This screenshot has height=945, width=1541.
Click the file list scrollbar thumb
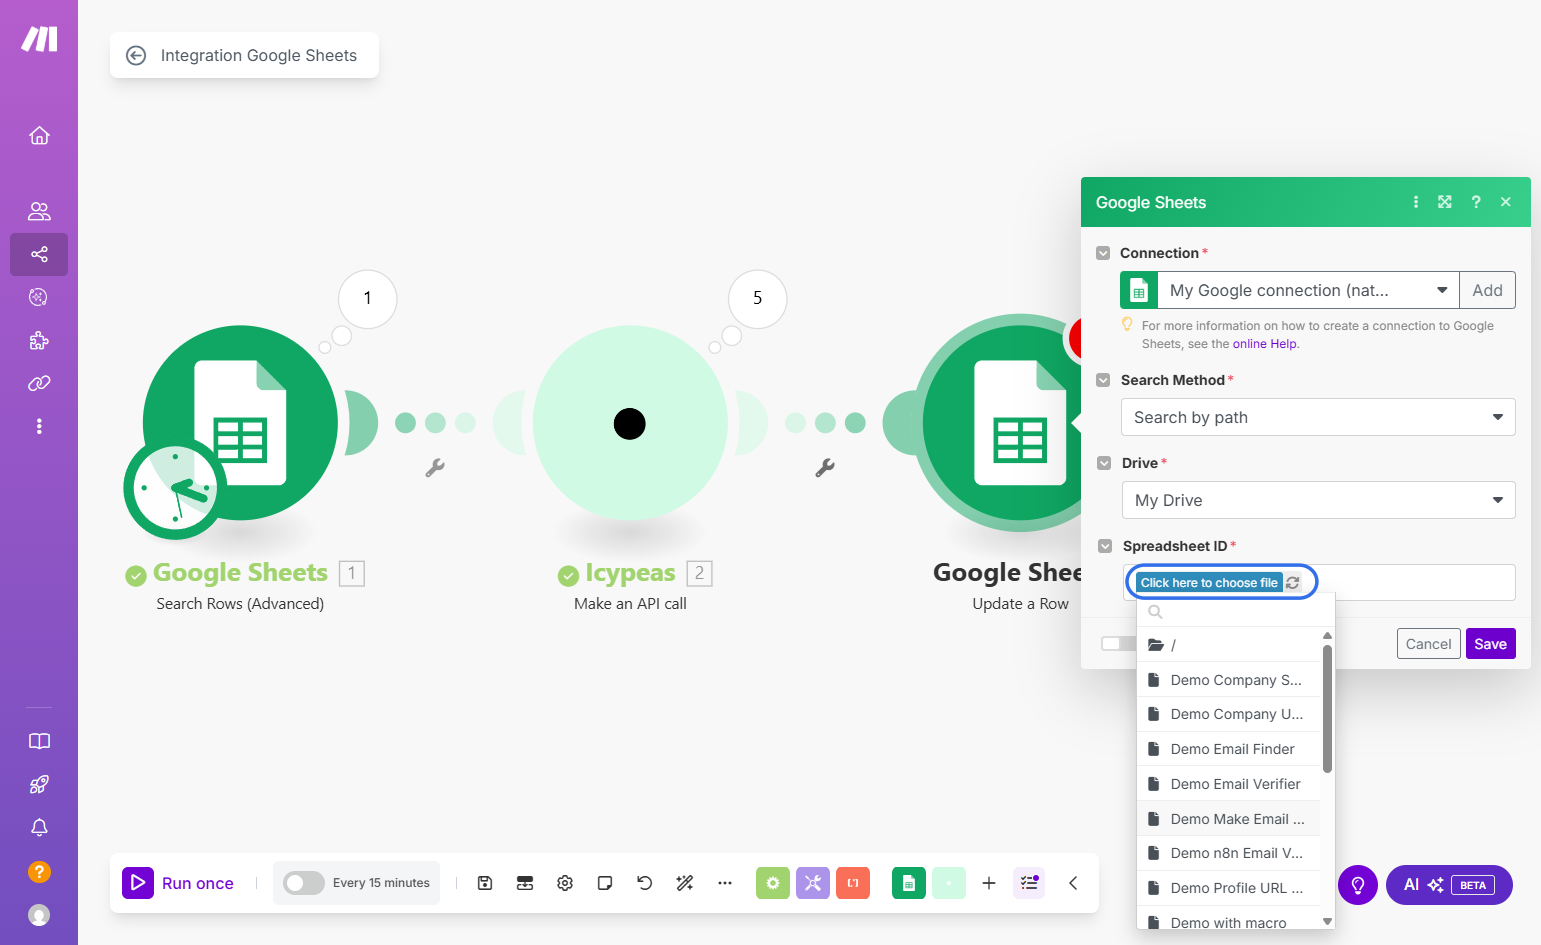click(x=1327, y=709)
